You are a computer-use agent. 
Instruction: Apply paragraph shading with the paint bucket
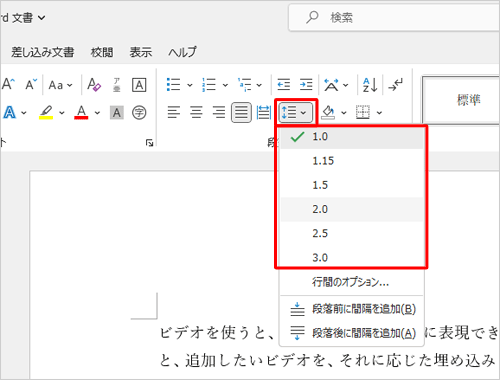(x=328, y=112)
